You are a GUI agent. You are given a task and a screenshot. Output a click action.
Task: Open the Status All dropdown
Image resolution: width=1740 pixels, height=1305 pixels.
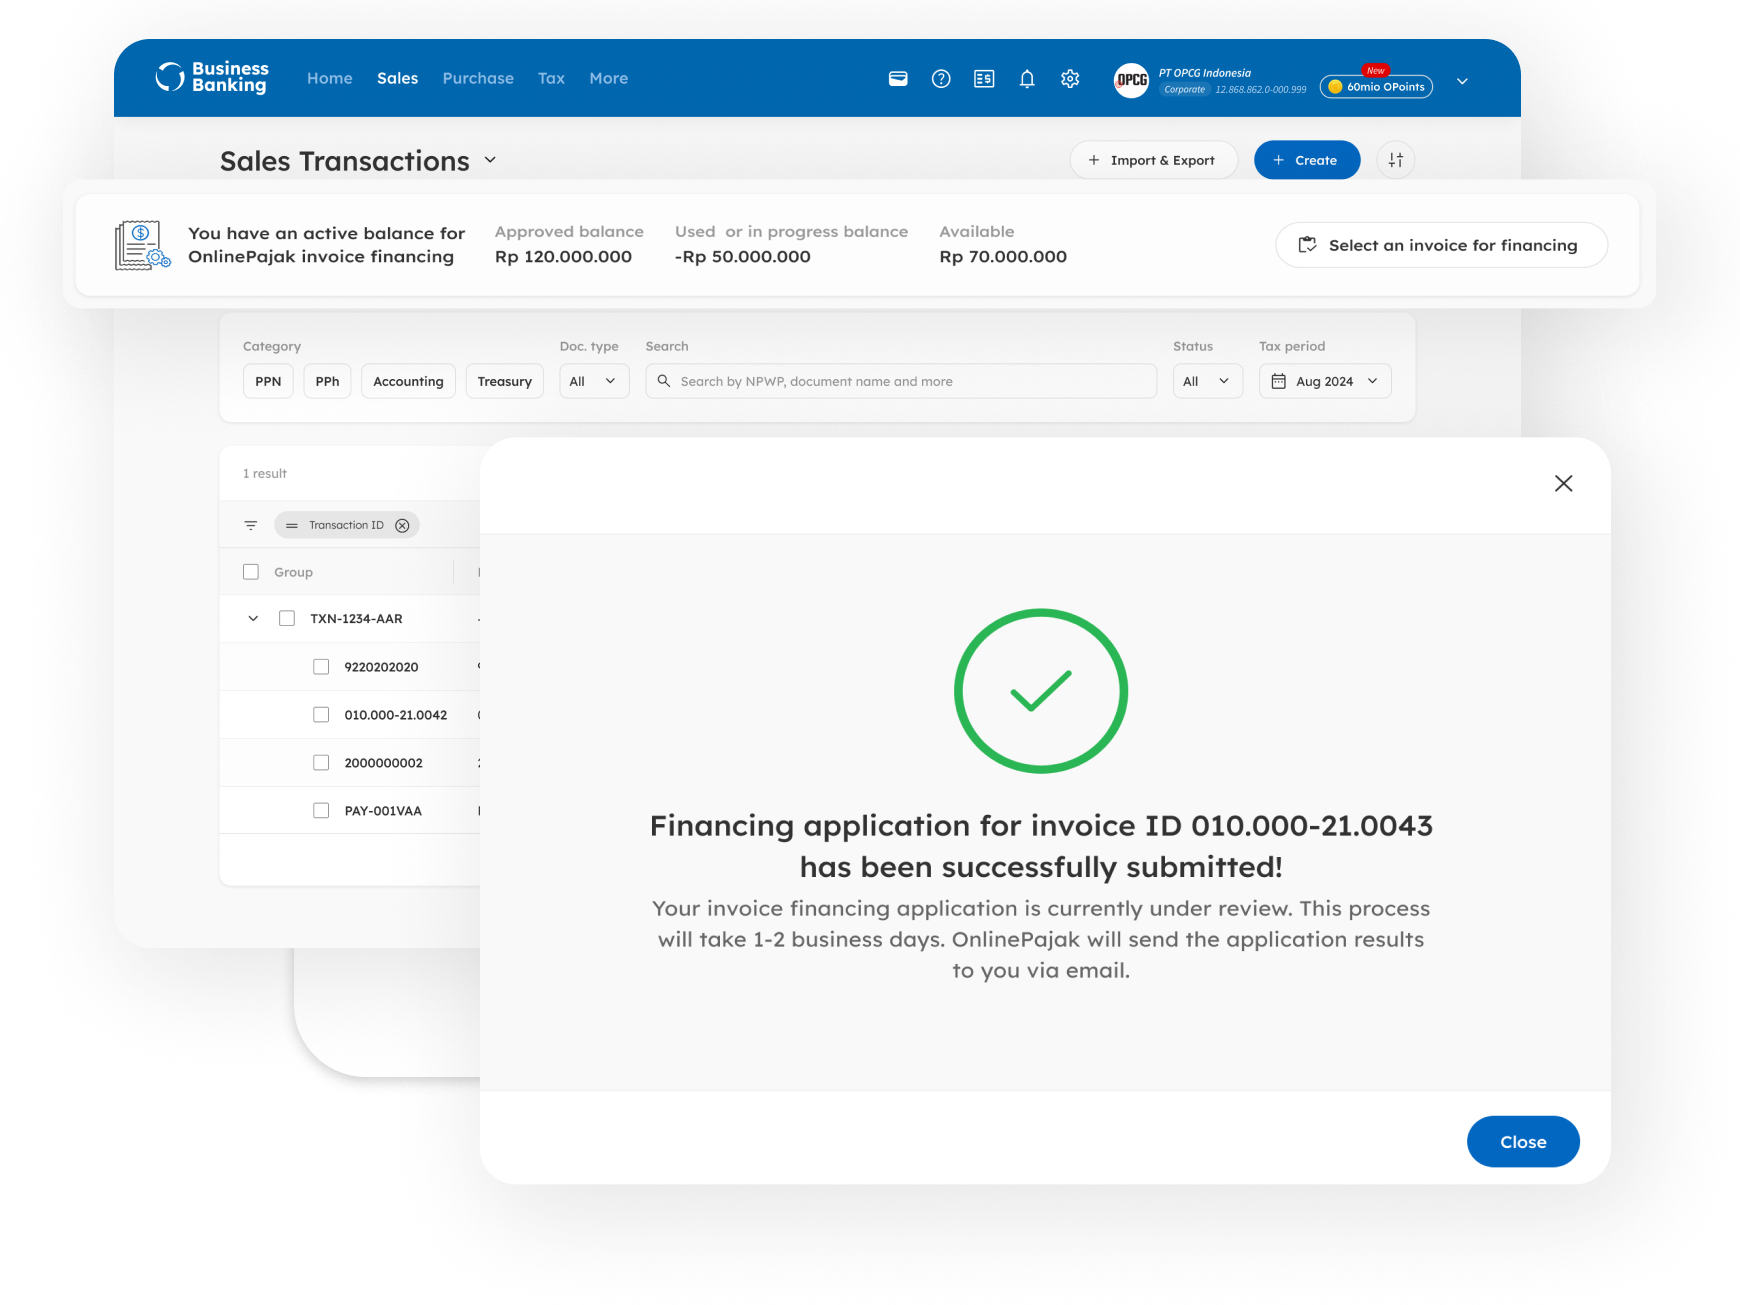(1207, 381)
